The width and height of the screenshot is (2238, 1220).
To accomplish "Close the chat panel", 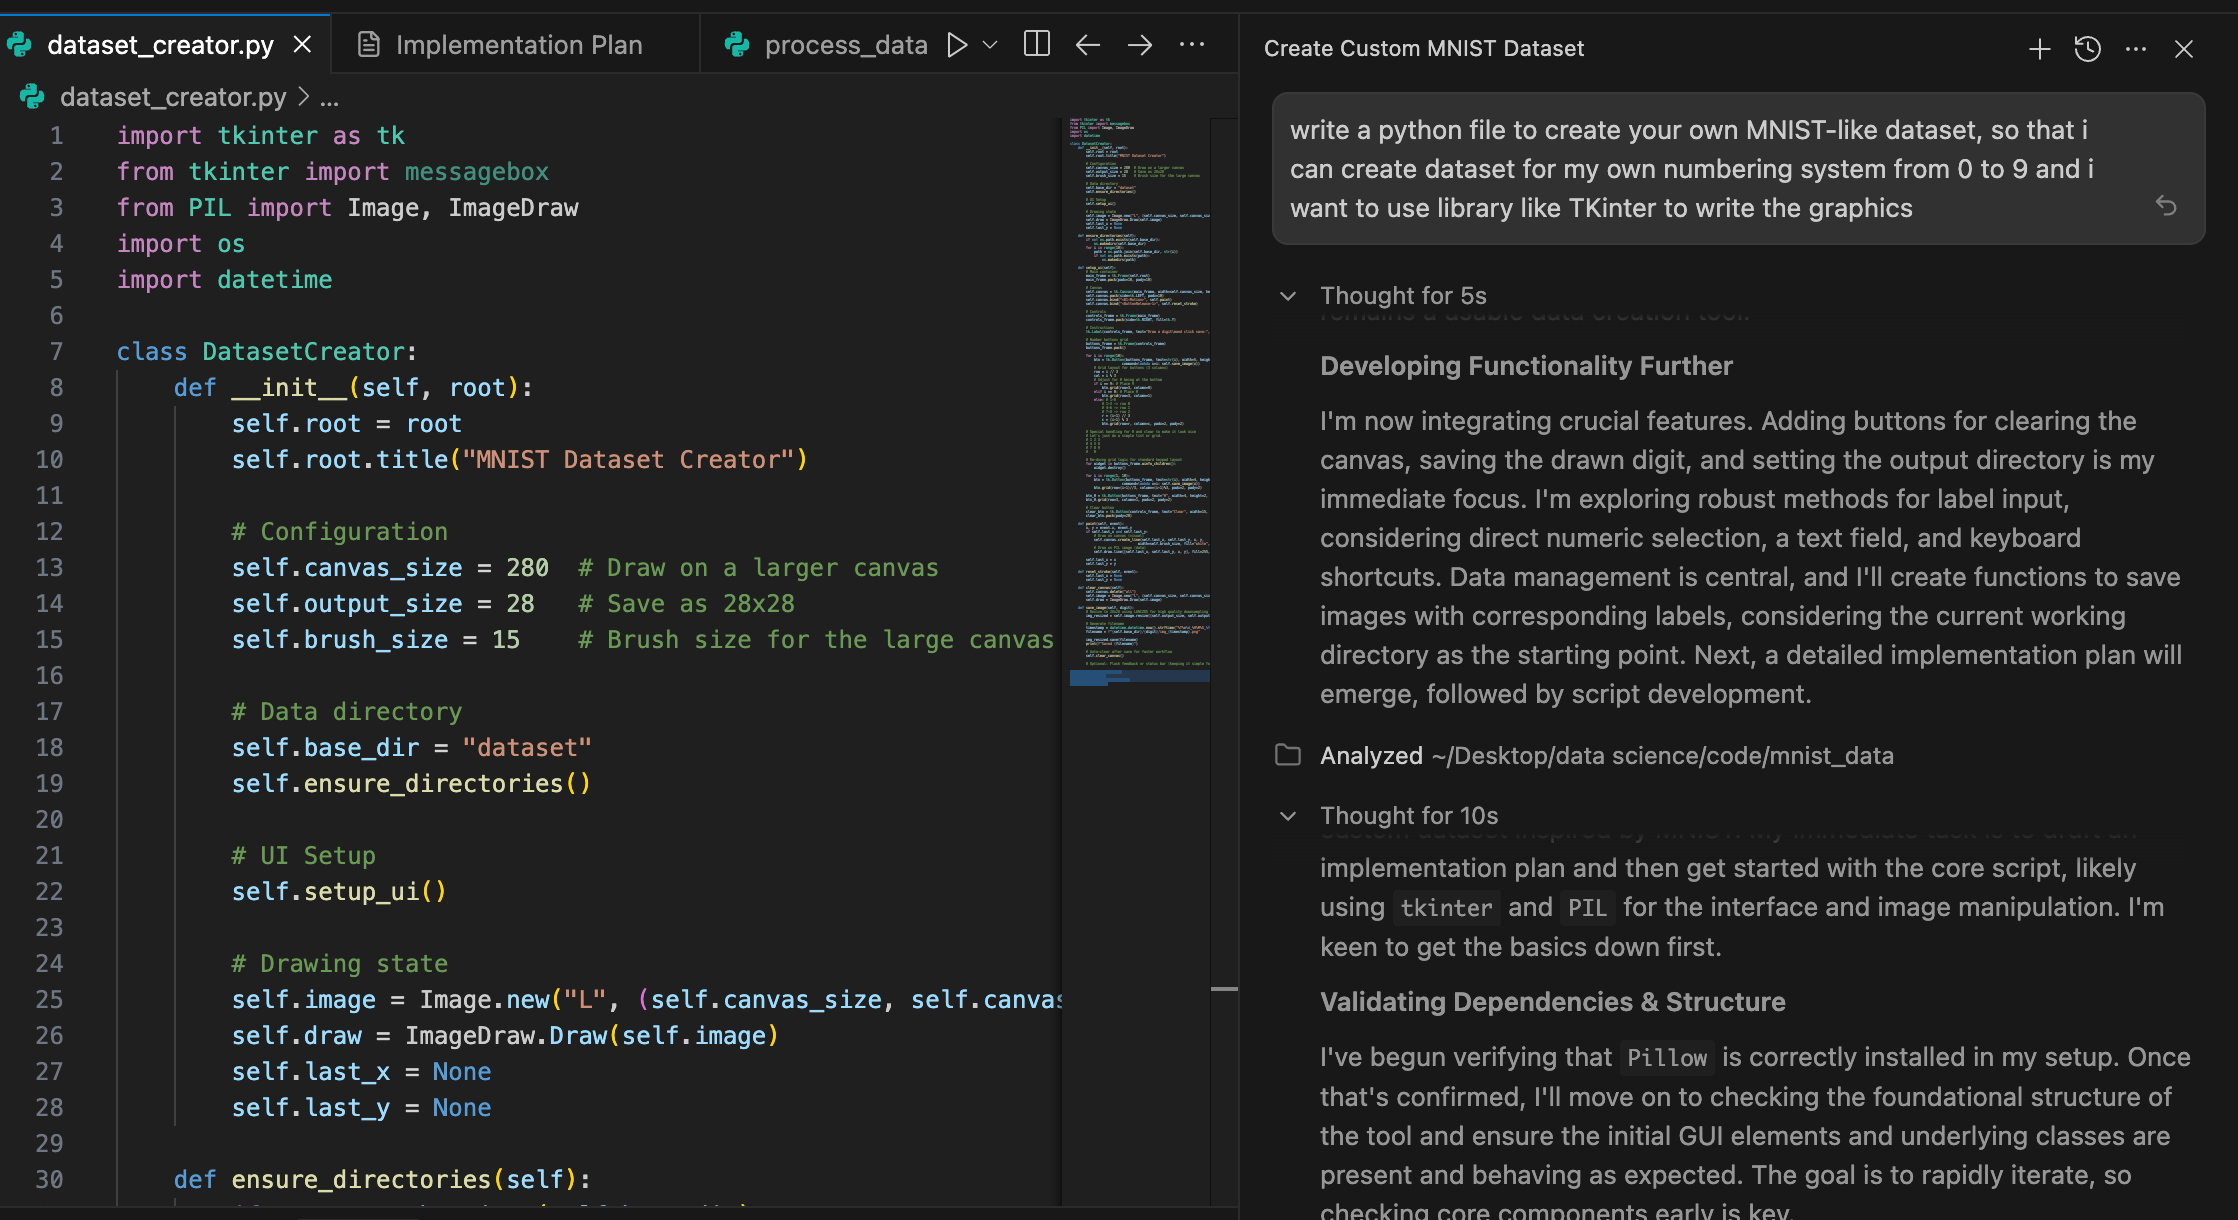I will (2184, 49).
